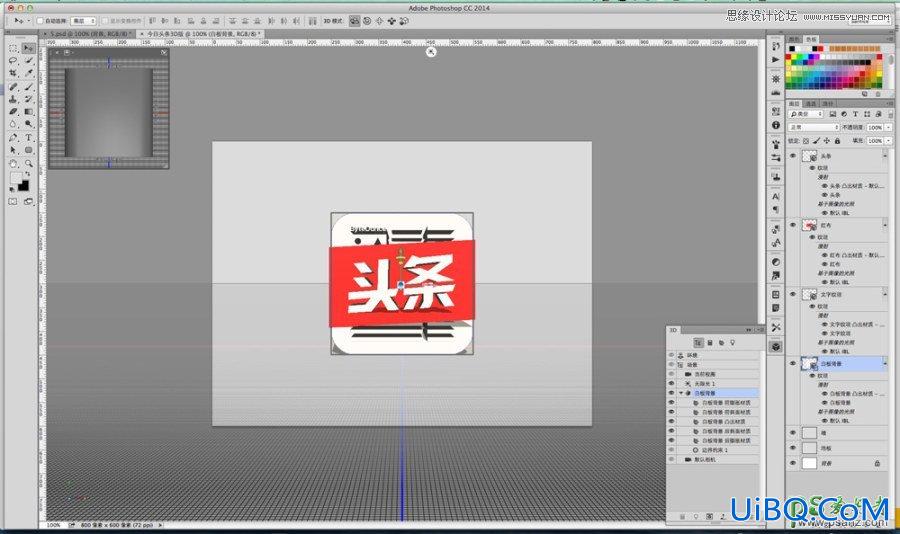Select the Move tool in toolbox
Image resolution: width=900 pixels, height=534 pixels.
click(28, 48)
